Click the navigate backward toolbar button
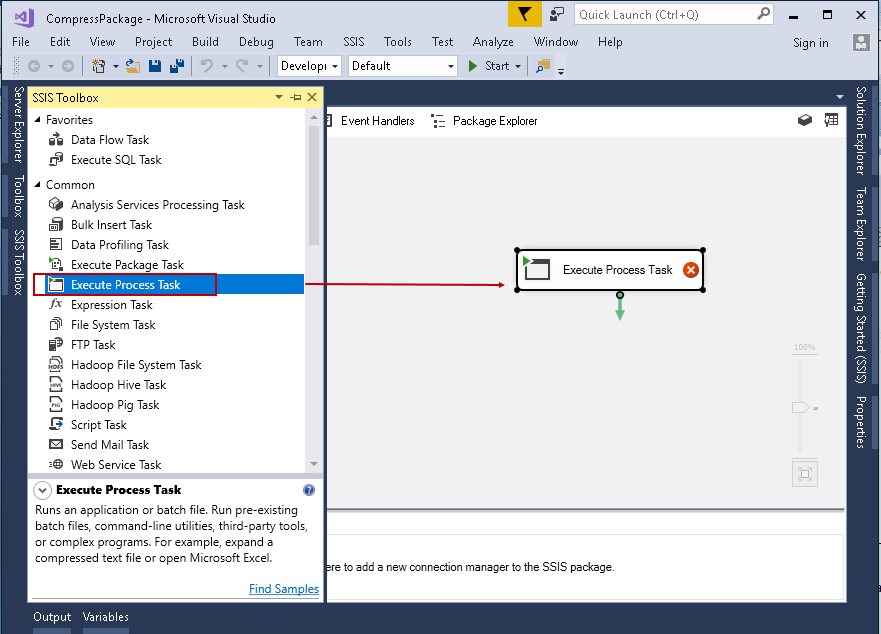 tap(34, 66)
